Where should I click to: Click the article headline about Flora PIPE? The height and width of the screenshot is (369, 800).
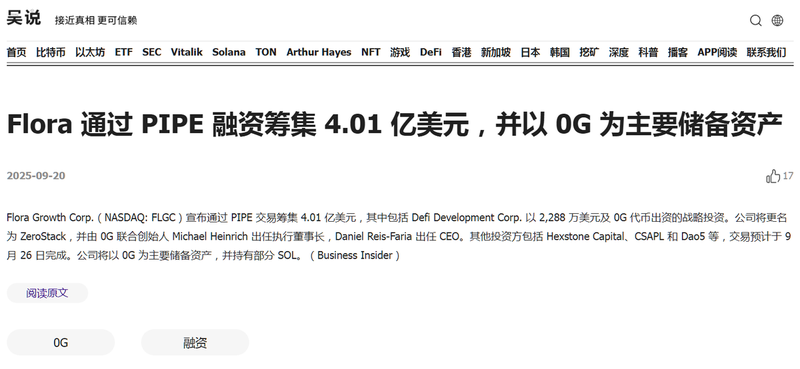[x=394, y=125]
